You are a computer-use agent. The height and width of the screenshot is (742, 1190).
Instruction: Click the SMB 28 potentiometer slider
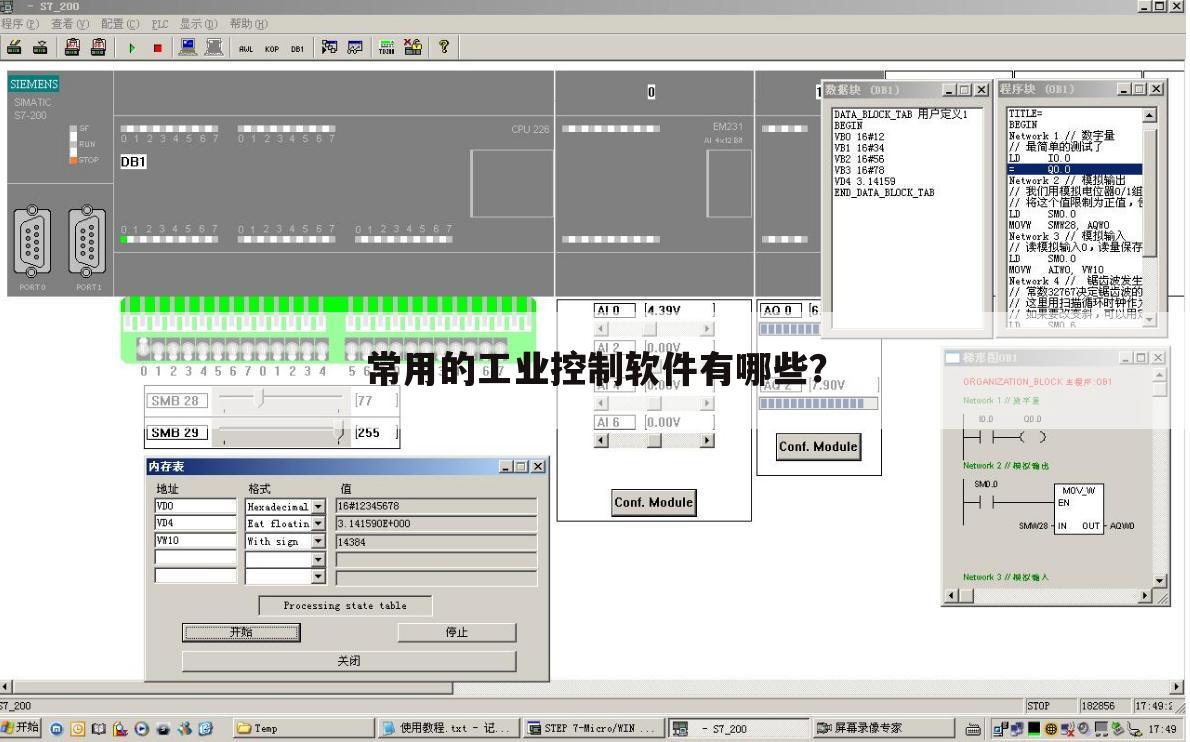pyautogui.click(x=261, y=400)
